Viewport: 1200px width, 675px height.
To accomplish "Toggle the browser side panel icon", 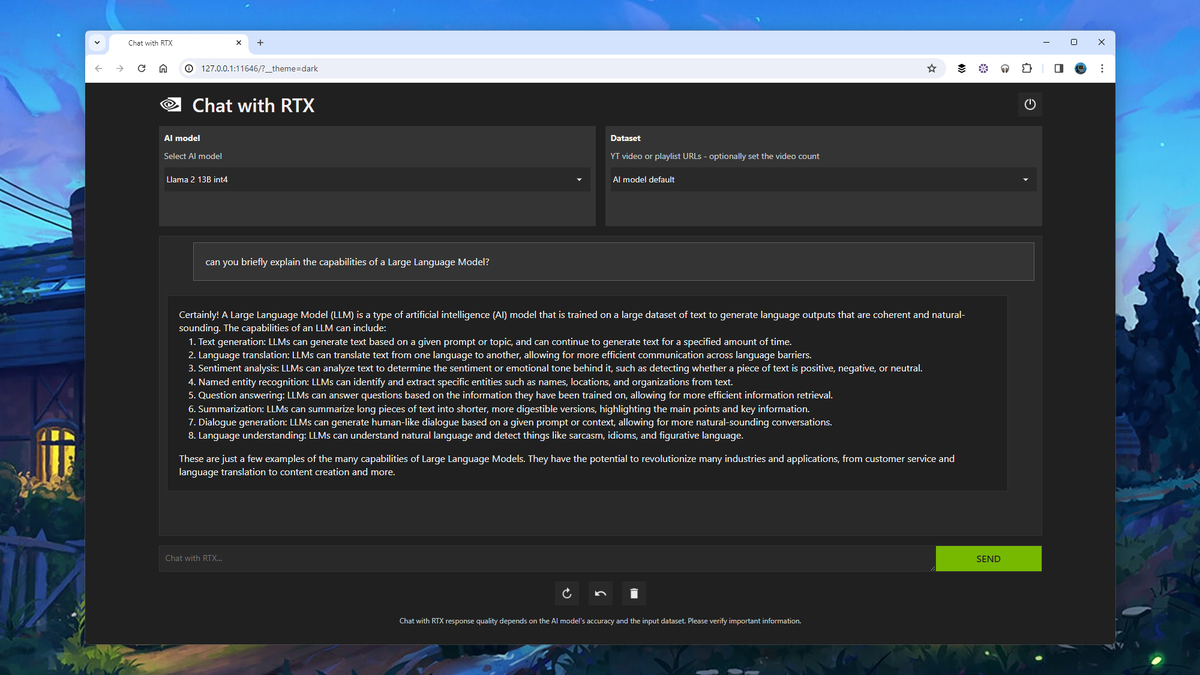I will point(1058,68).
